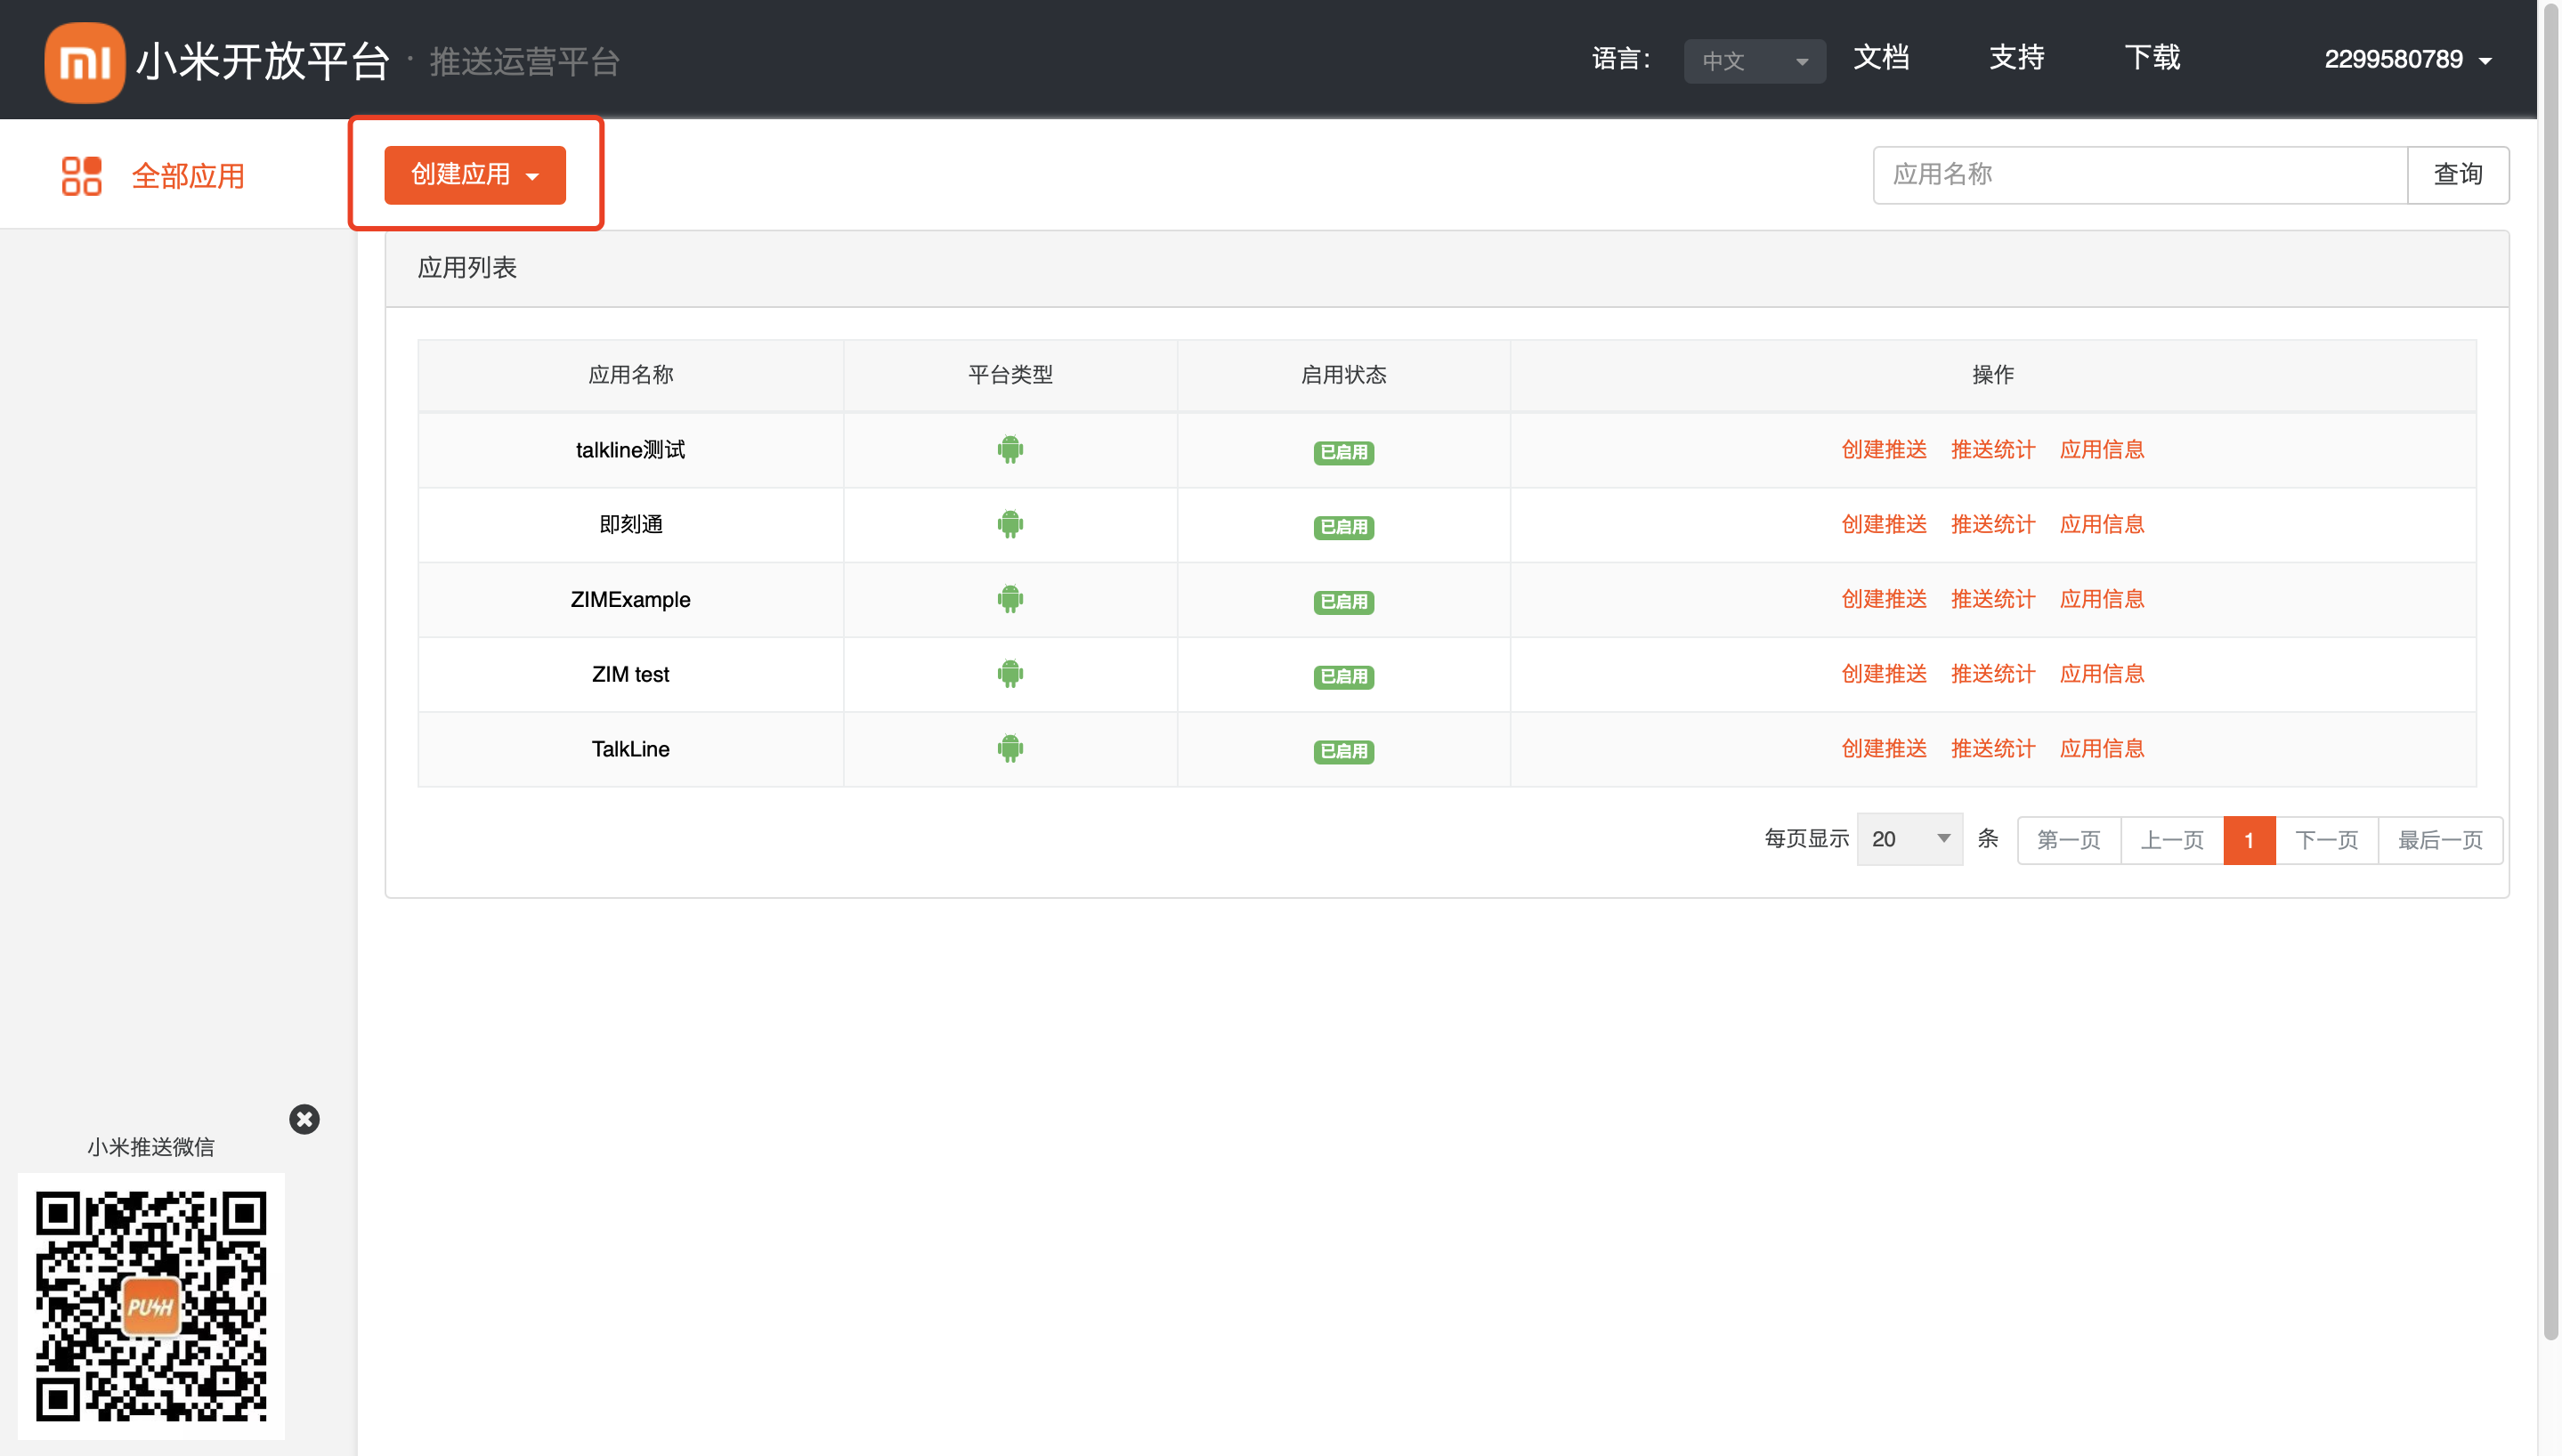2562x1456 pixels.
Task: Click 推送统计 for ZIMExample
Action: pyautogui.click(x=1993, y=600)
